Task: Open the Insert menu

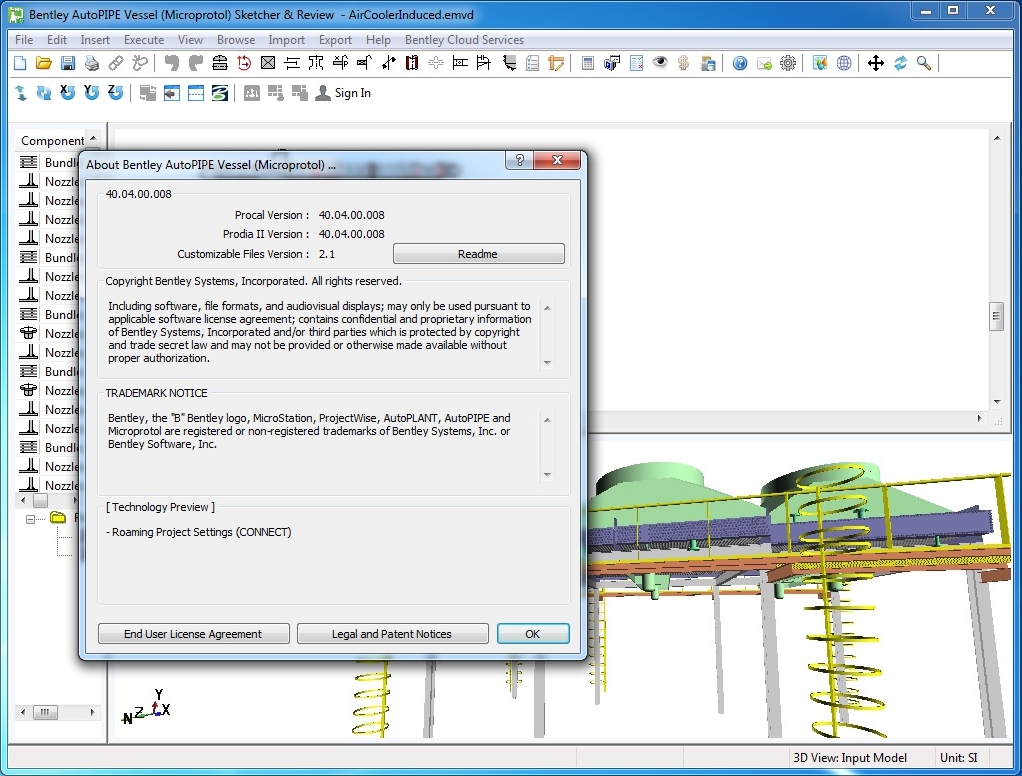Action: tap(95, 40)
